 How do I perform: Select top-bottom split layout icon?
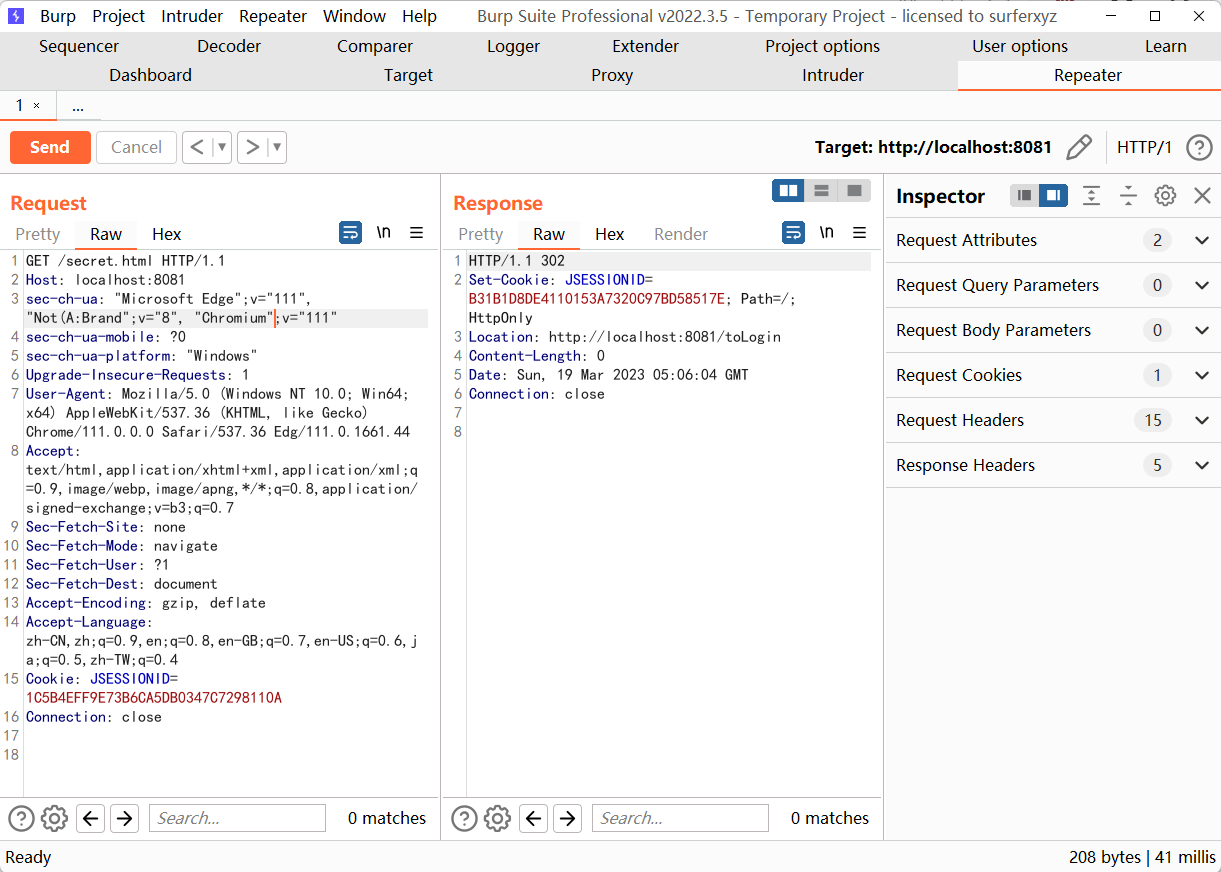[x=821, y=190]
